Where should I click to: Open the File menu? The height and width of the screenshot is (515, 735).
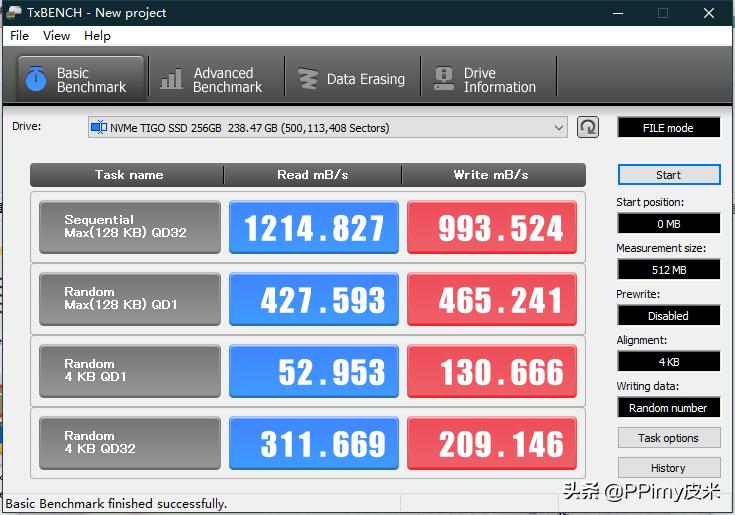point(19,36)
